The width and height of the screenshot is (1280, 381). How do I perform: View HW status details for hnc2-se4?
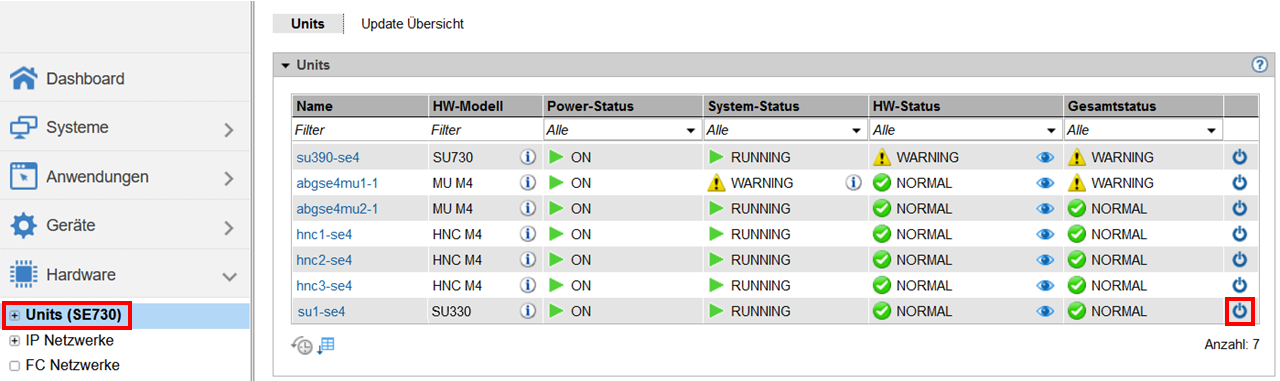(1046, 260)
